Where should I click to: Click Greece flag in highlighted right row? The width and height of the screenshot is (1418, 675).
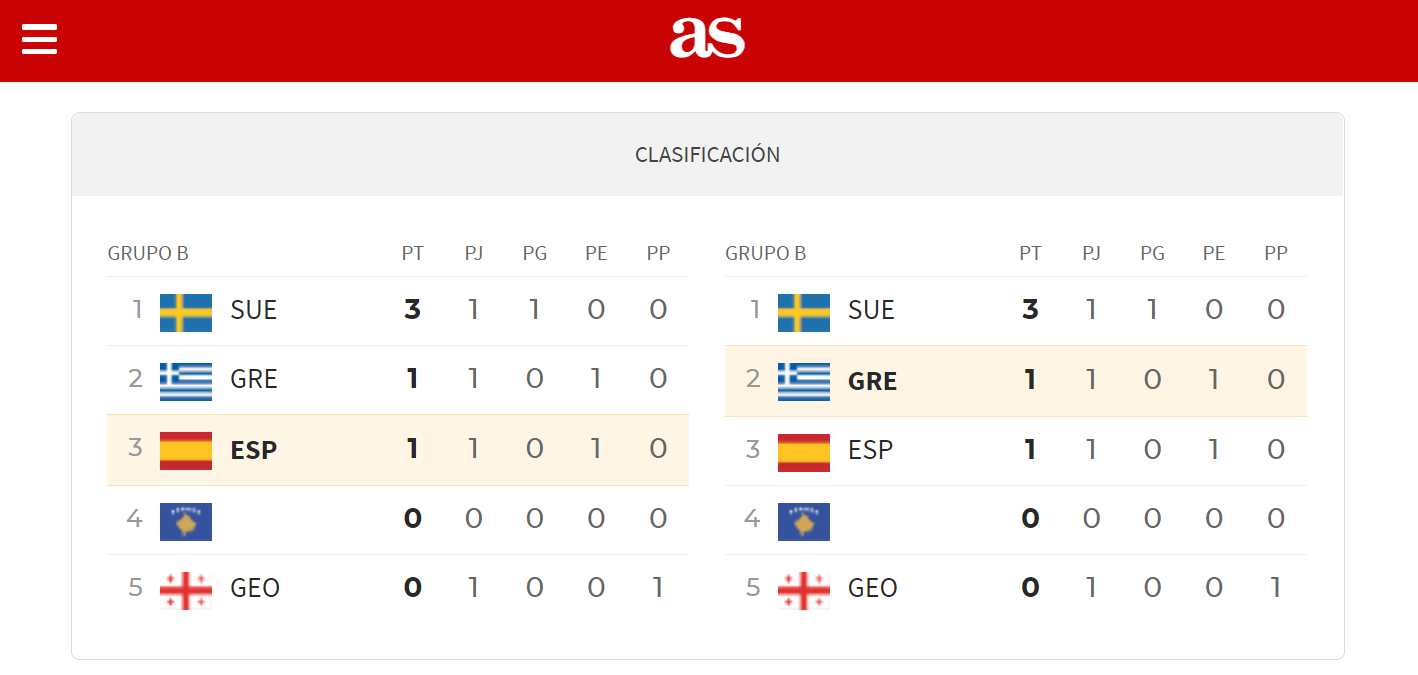click(804, 382)
